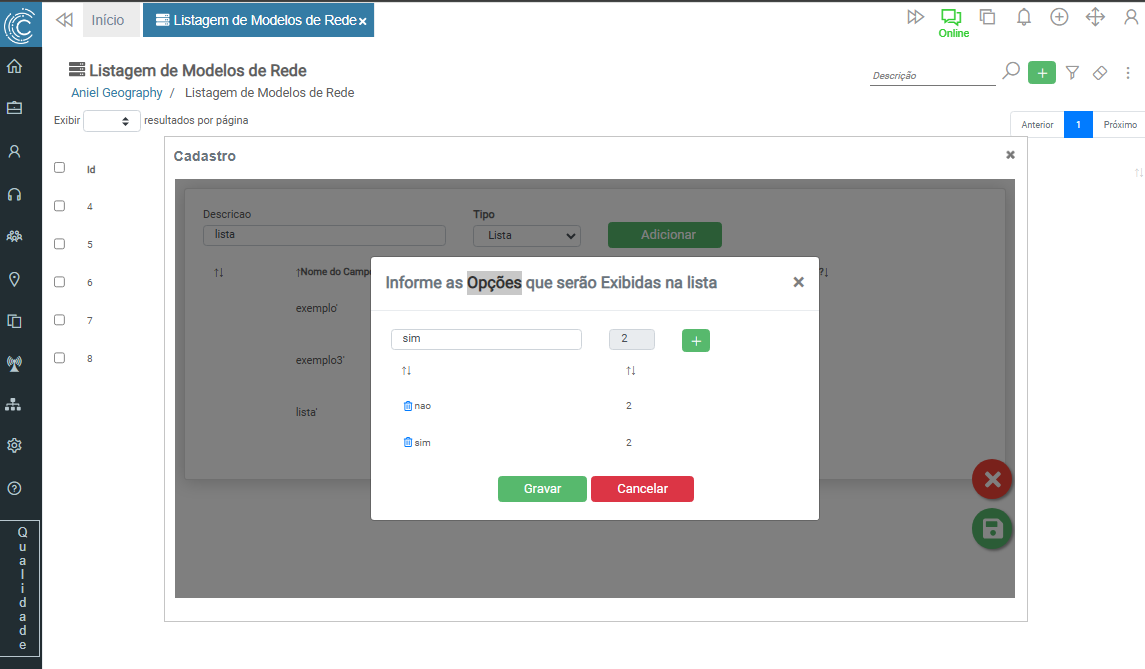1145x669 pixels.
Task: Click the Gravar button
Action: [x=542, y=489]
